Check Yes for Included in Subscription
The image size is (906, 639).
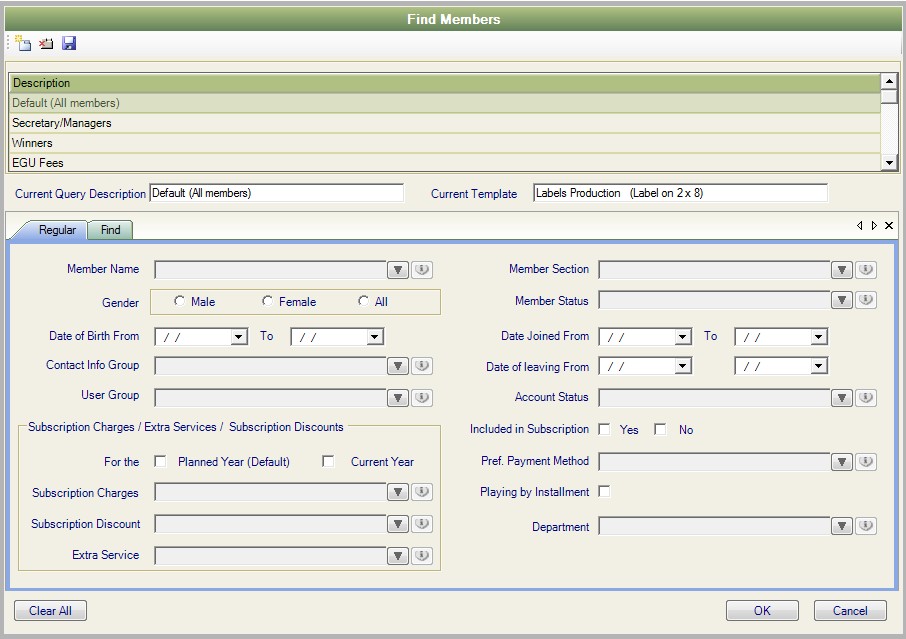pos(604,429)
